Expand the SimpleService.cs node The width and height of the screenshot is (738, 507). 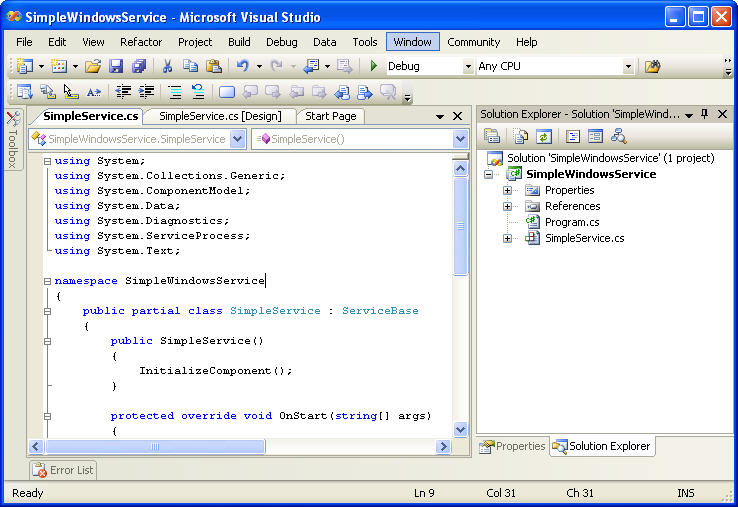tap(507, 238)
